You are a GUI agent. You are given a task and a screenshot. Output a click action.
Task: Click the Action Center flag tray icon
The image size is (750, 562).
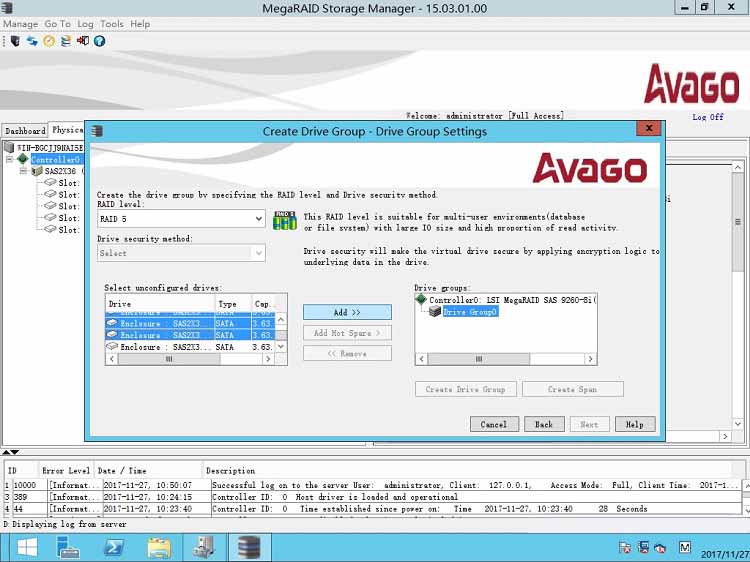click(x=625, y=548)
